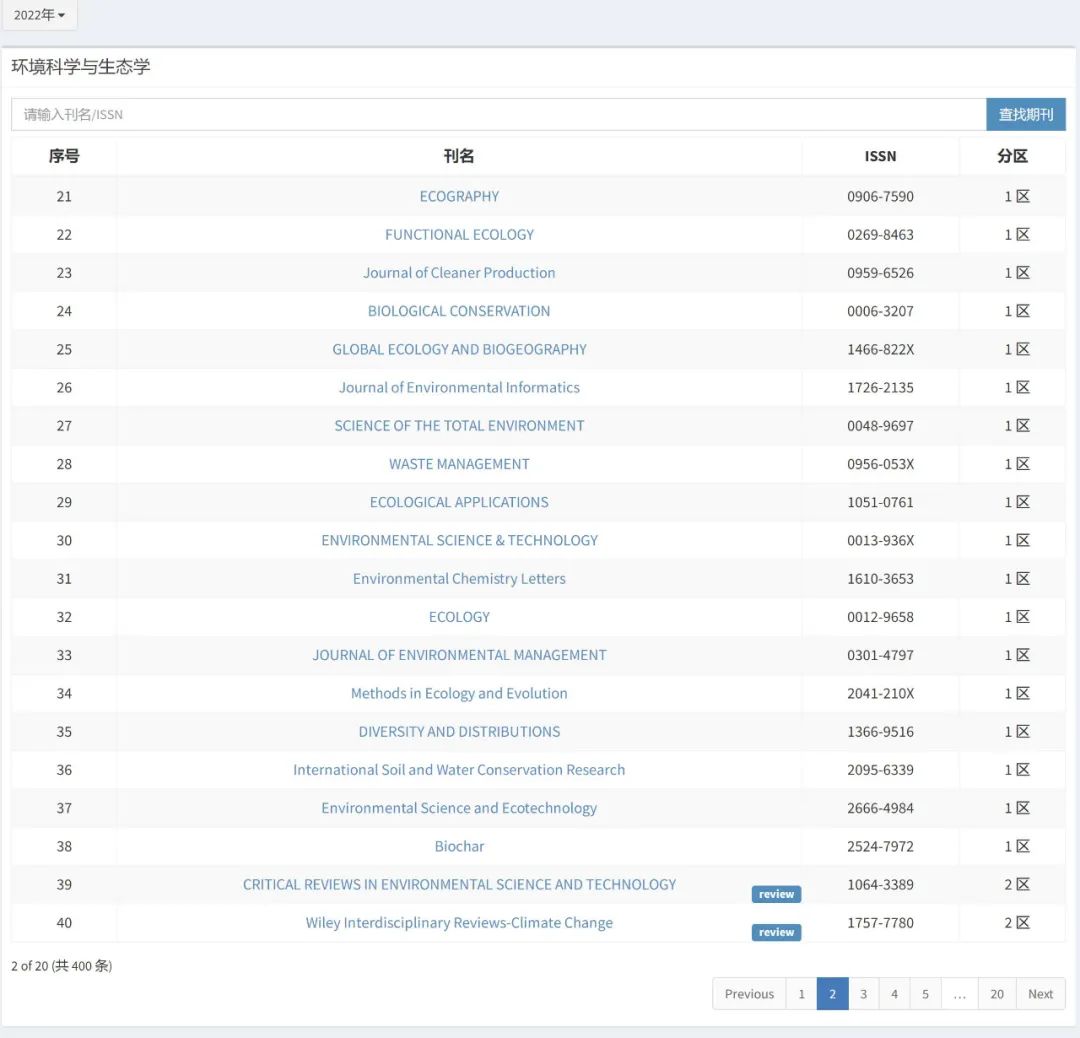This screenshot has height=1038, width=1080.
Task: Go to the Previous page
Action: pyautogui.click(x=749, y=994)
